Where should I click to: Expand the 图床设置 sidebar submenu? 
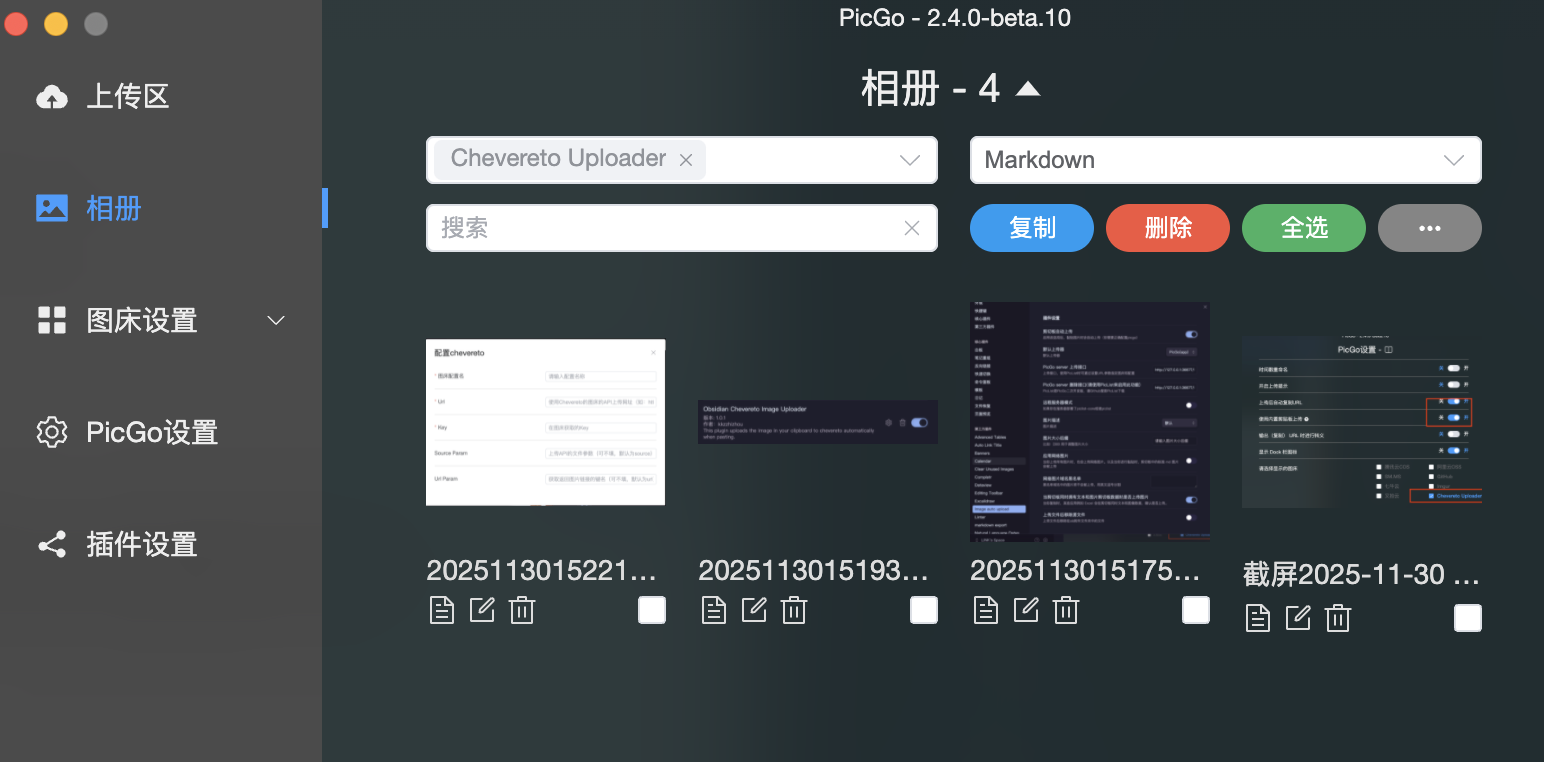276,320
